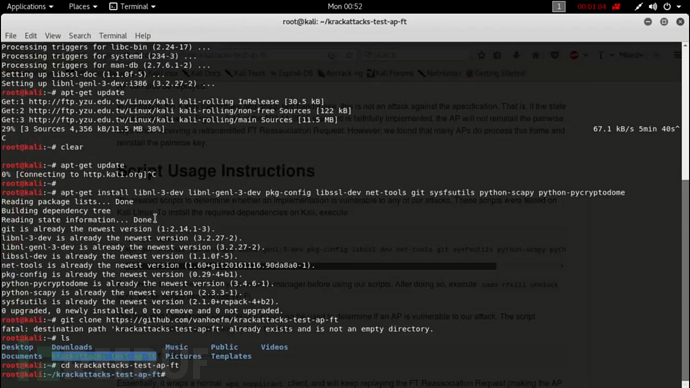Click the Documents directory in ls output

point(22,356)
